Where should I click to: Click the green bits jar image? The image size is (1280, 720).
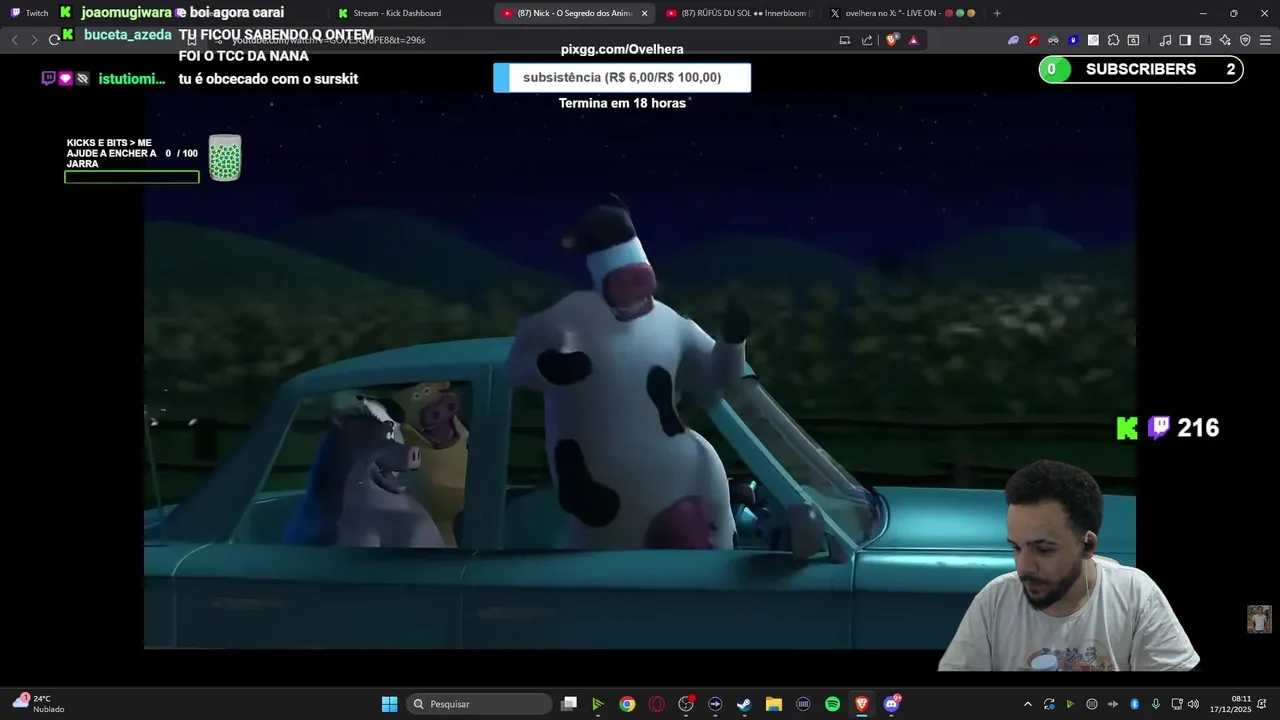point(225,158)
